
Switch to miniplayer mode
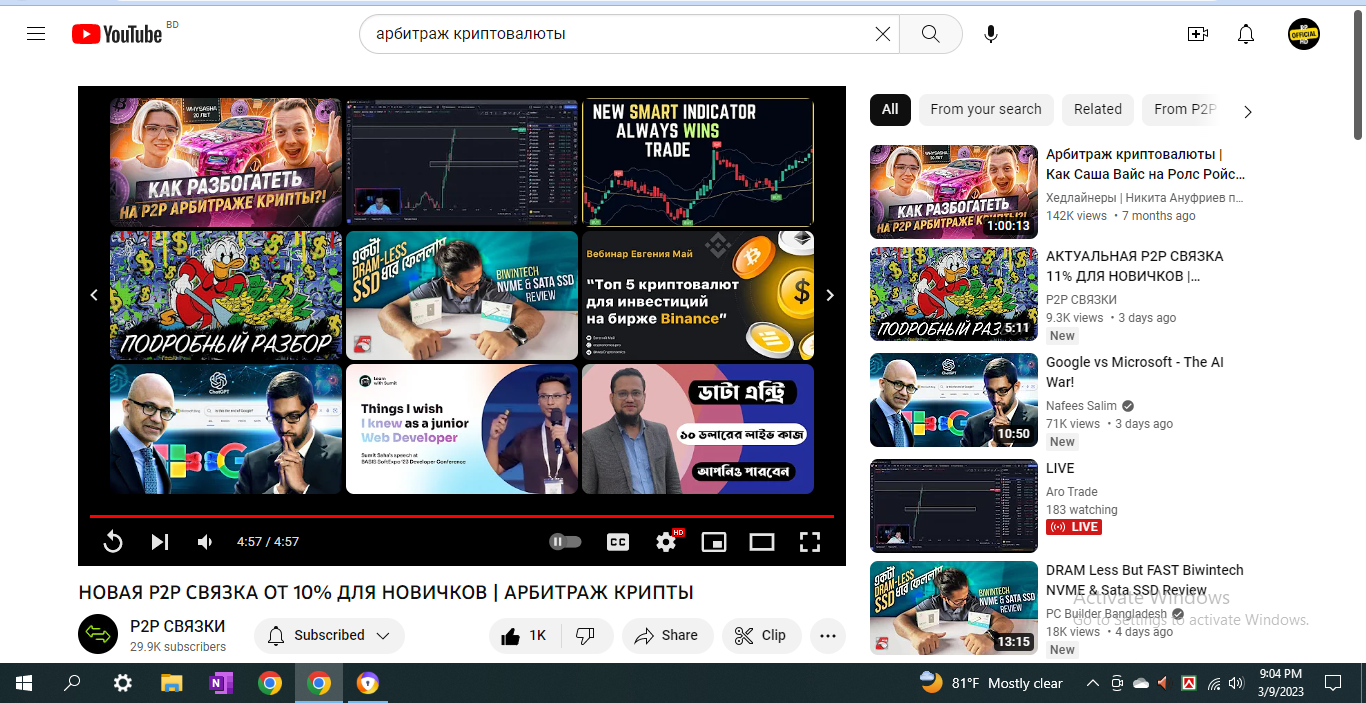(714, 542)
